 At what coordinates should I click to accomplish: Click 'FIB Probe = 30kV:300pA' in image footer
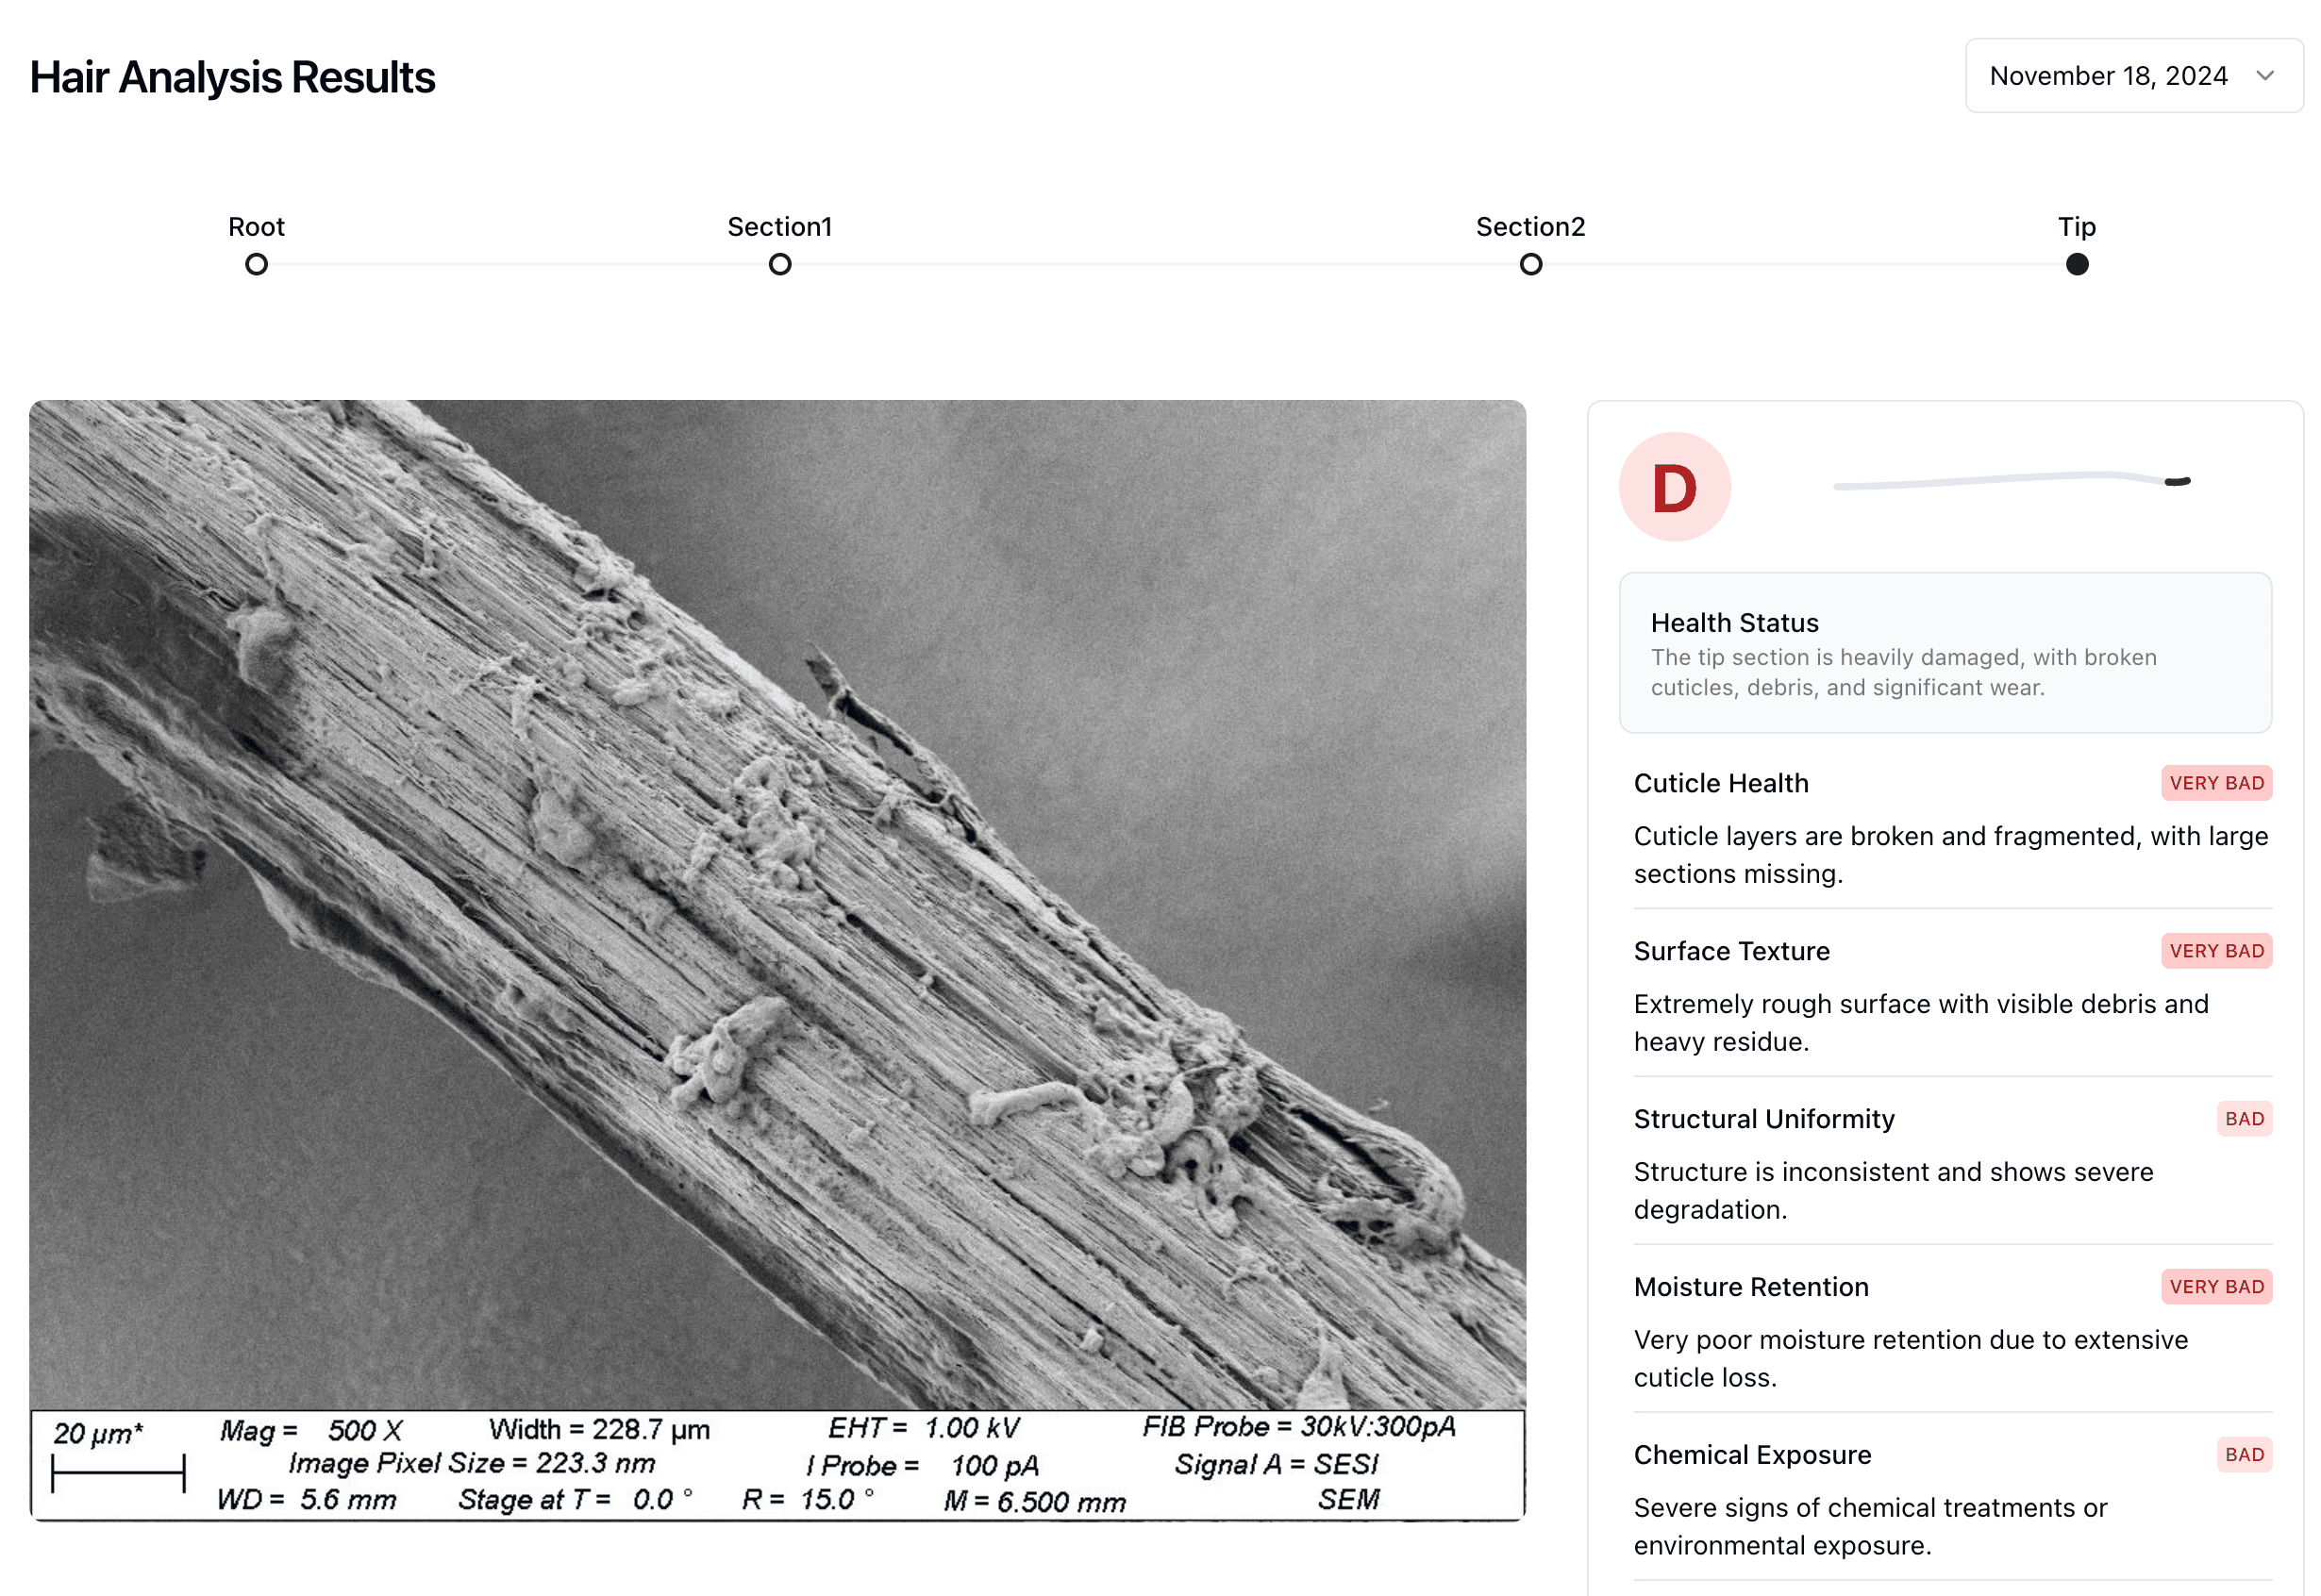1299,1427
